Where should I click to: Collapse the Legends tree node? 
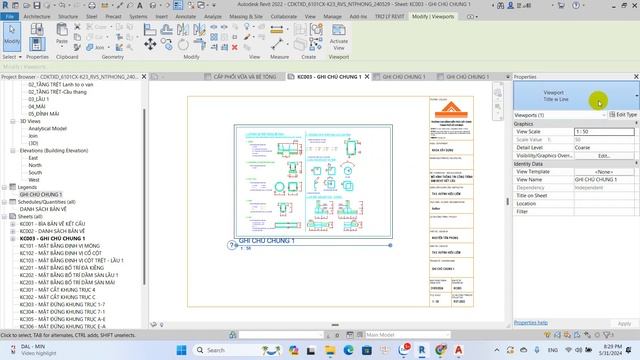pos(4,187)
